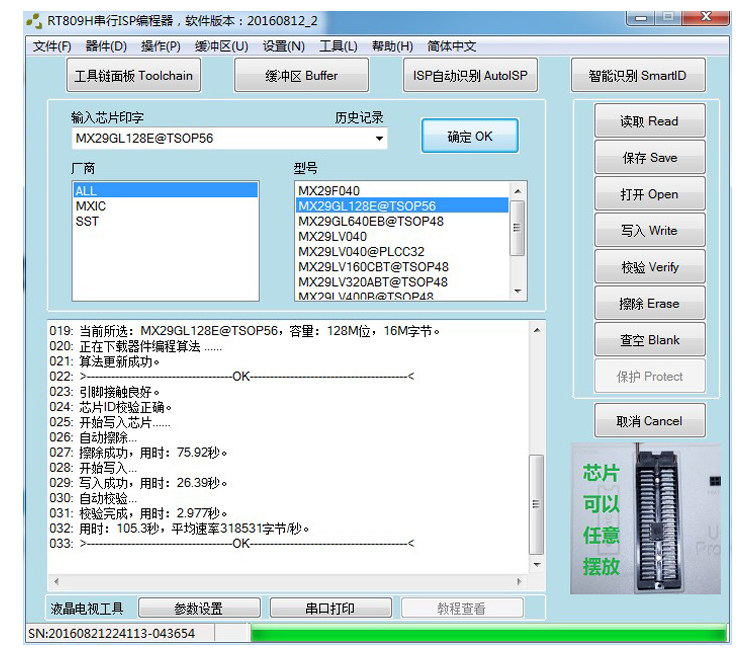Click the chip socket placement image

(646, 519)
